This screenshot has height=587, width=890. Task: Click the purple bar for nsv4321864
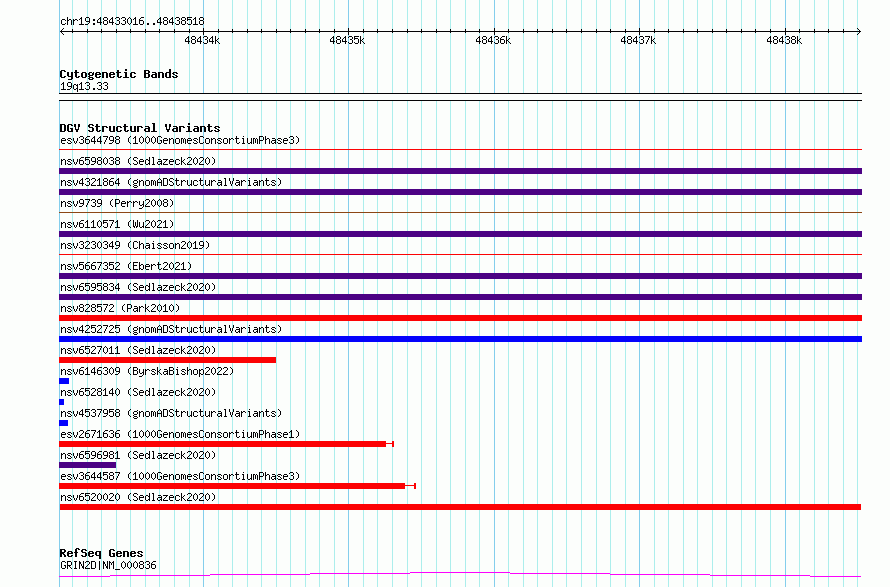coord(460,192)
